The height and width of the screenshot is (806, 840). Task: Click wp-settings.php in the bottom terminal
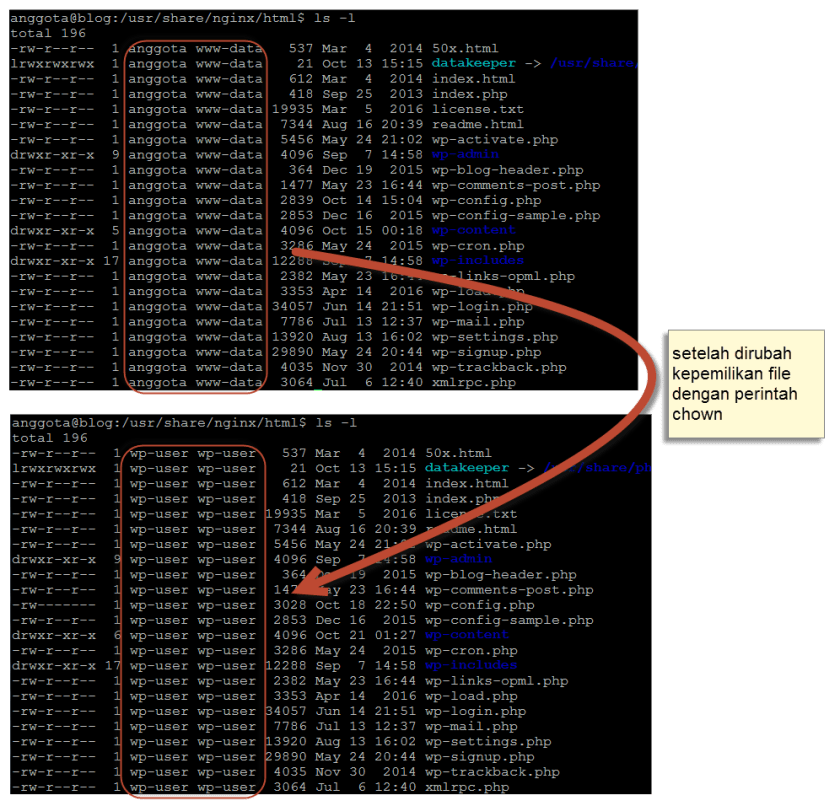tap(488, 742)
